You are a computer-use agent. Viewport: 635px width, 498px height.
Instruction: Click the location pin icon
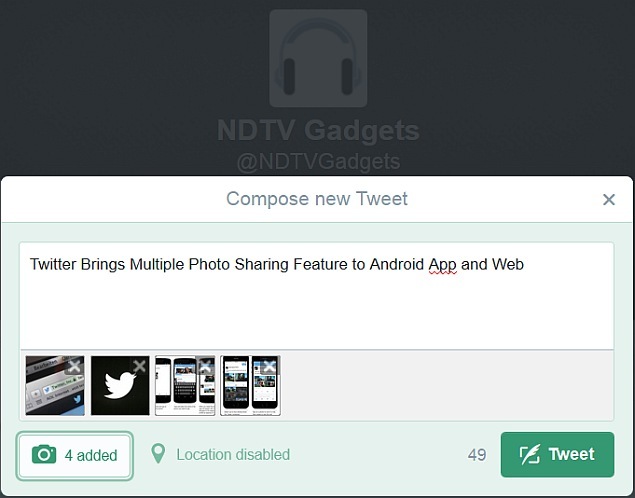point(158,453)
